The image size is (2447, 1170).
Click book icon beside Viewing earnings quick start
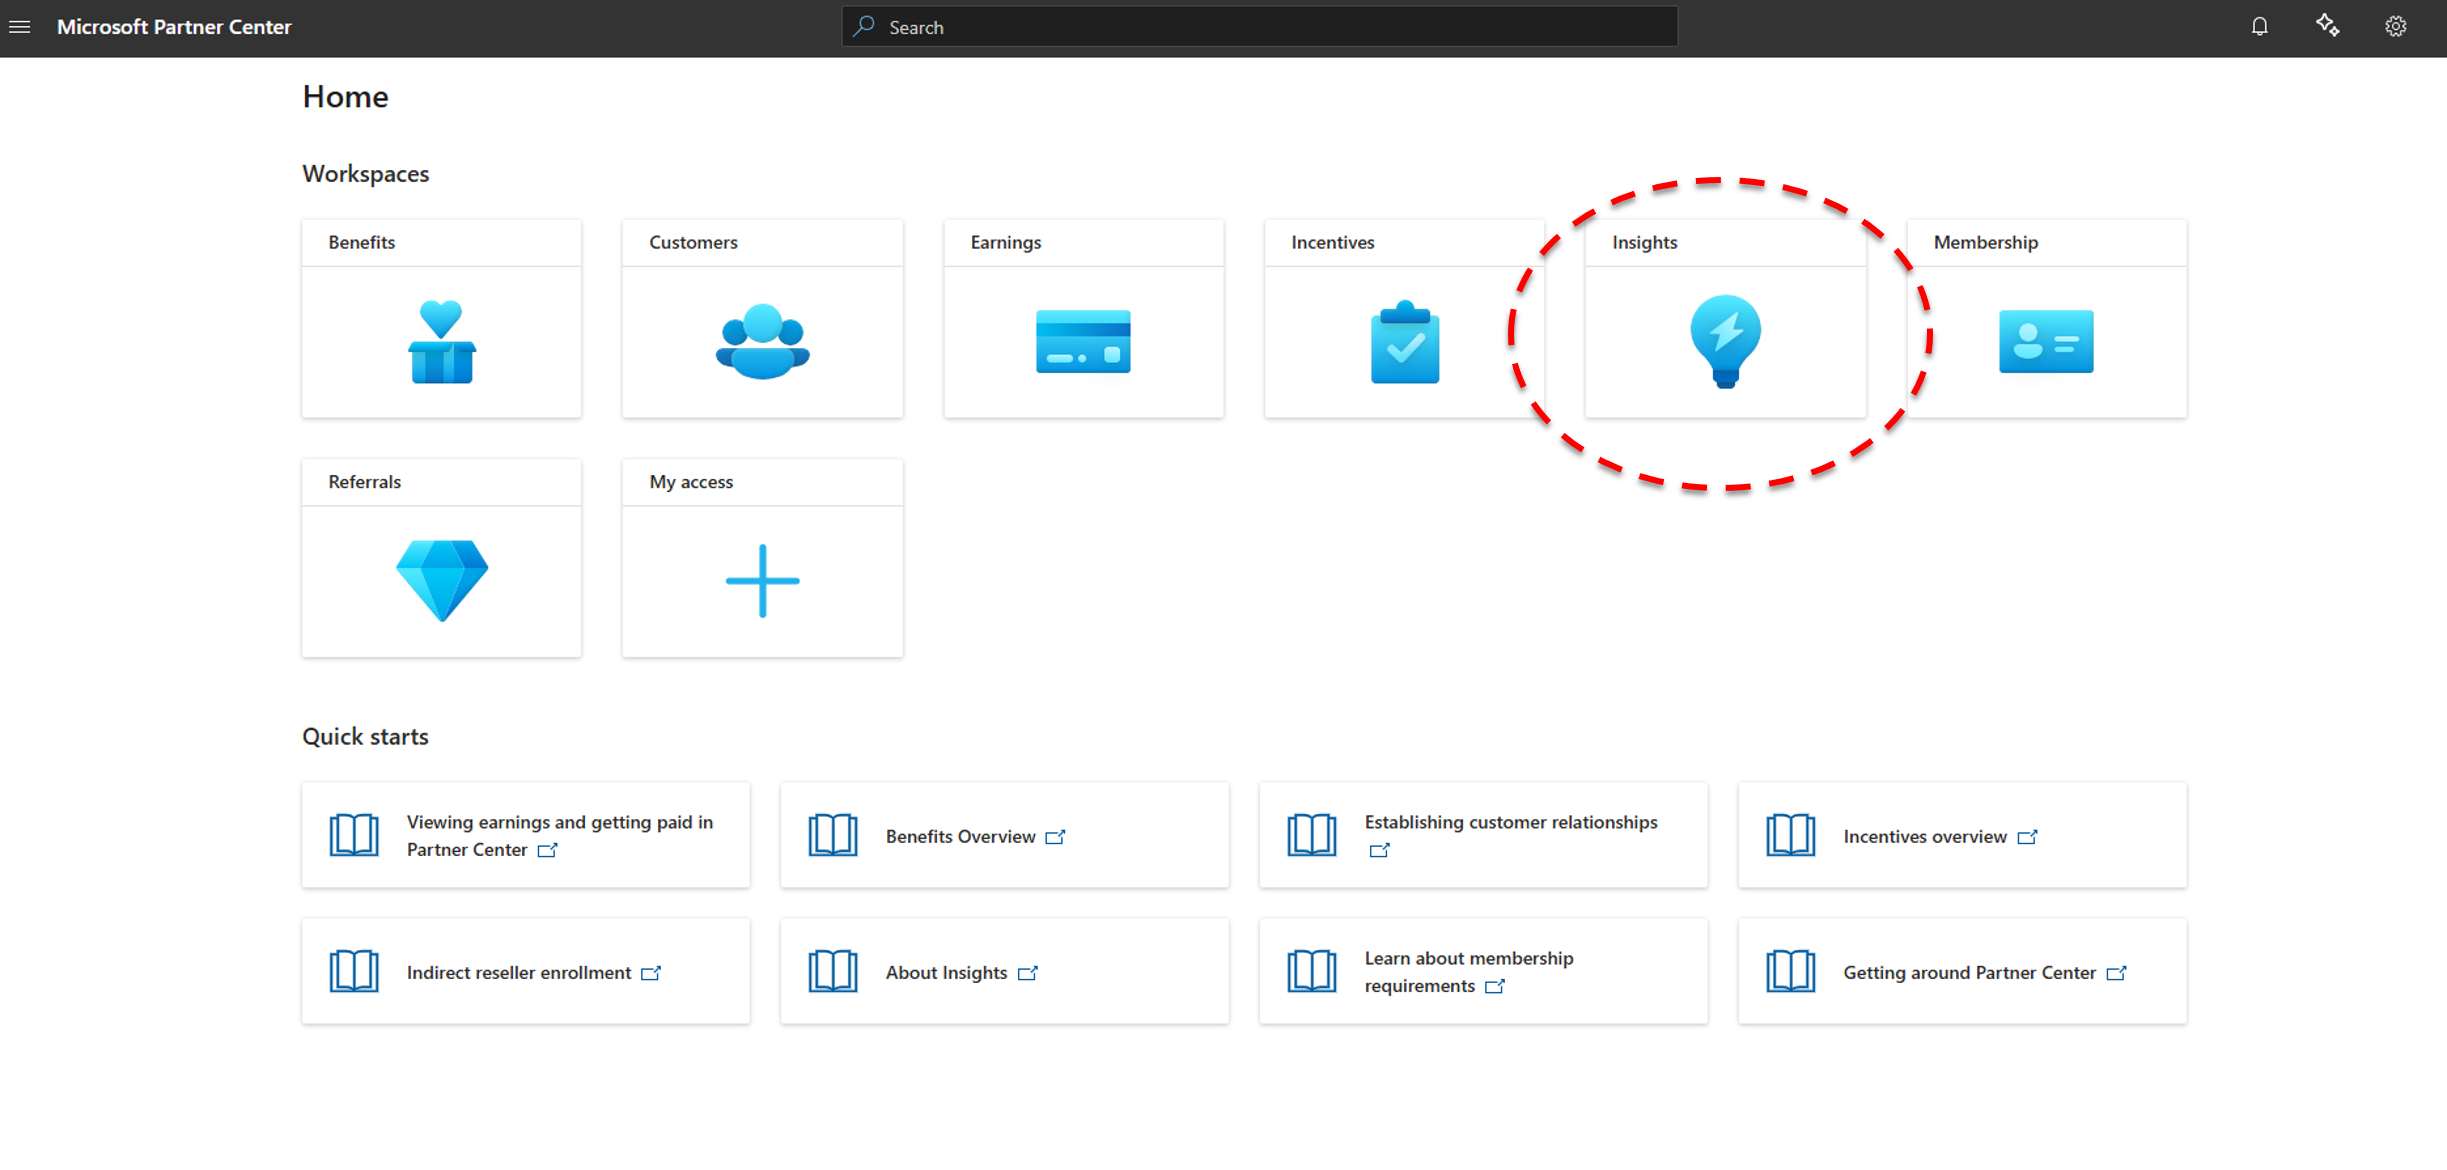(354, 835)
